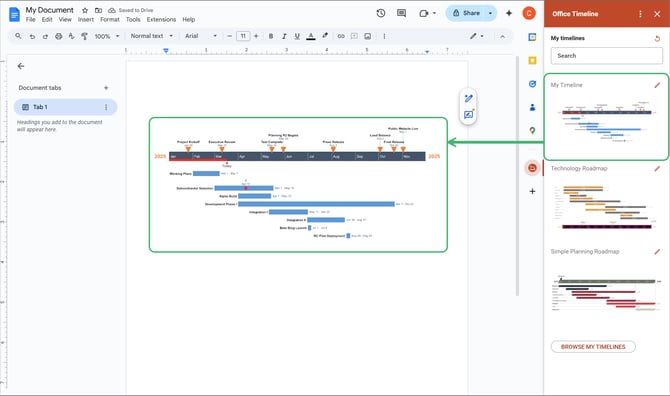This screenshot has height=396, width=670.
Task: Click the search menus magnifier icon
Action: 18,36
